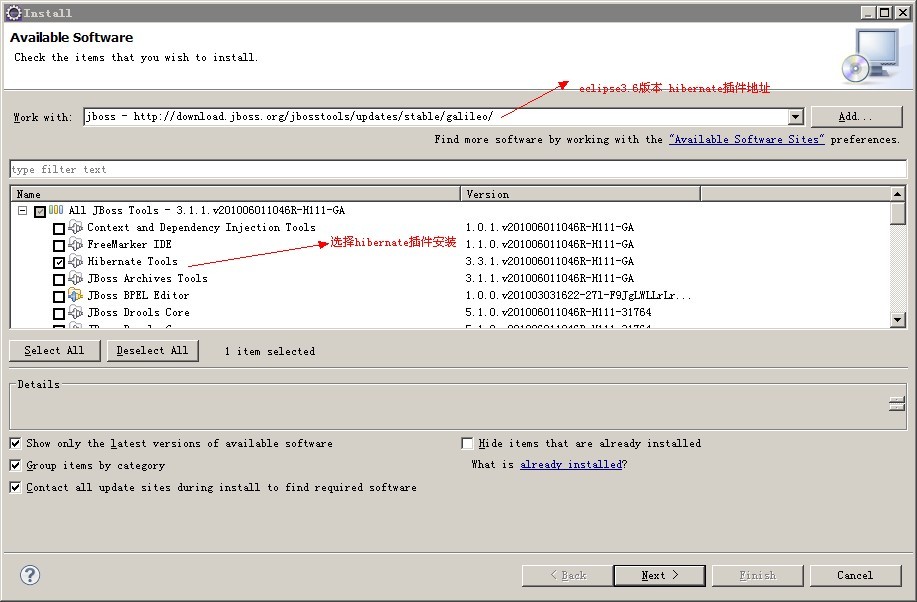Click the JBoss Archives Tools icon
Image resolution: width=917 pixels, height=602 pixels.
point(75,278)
